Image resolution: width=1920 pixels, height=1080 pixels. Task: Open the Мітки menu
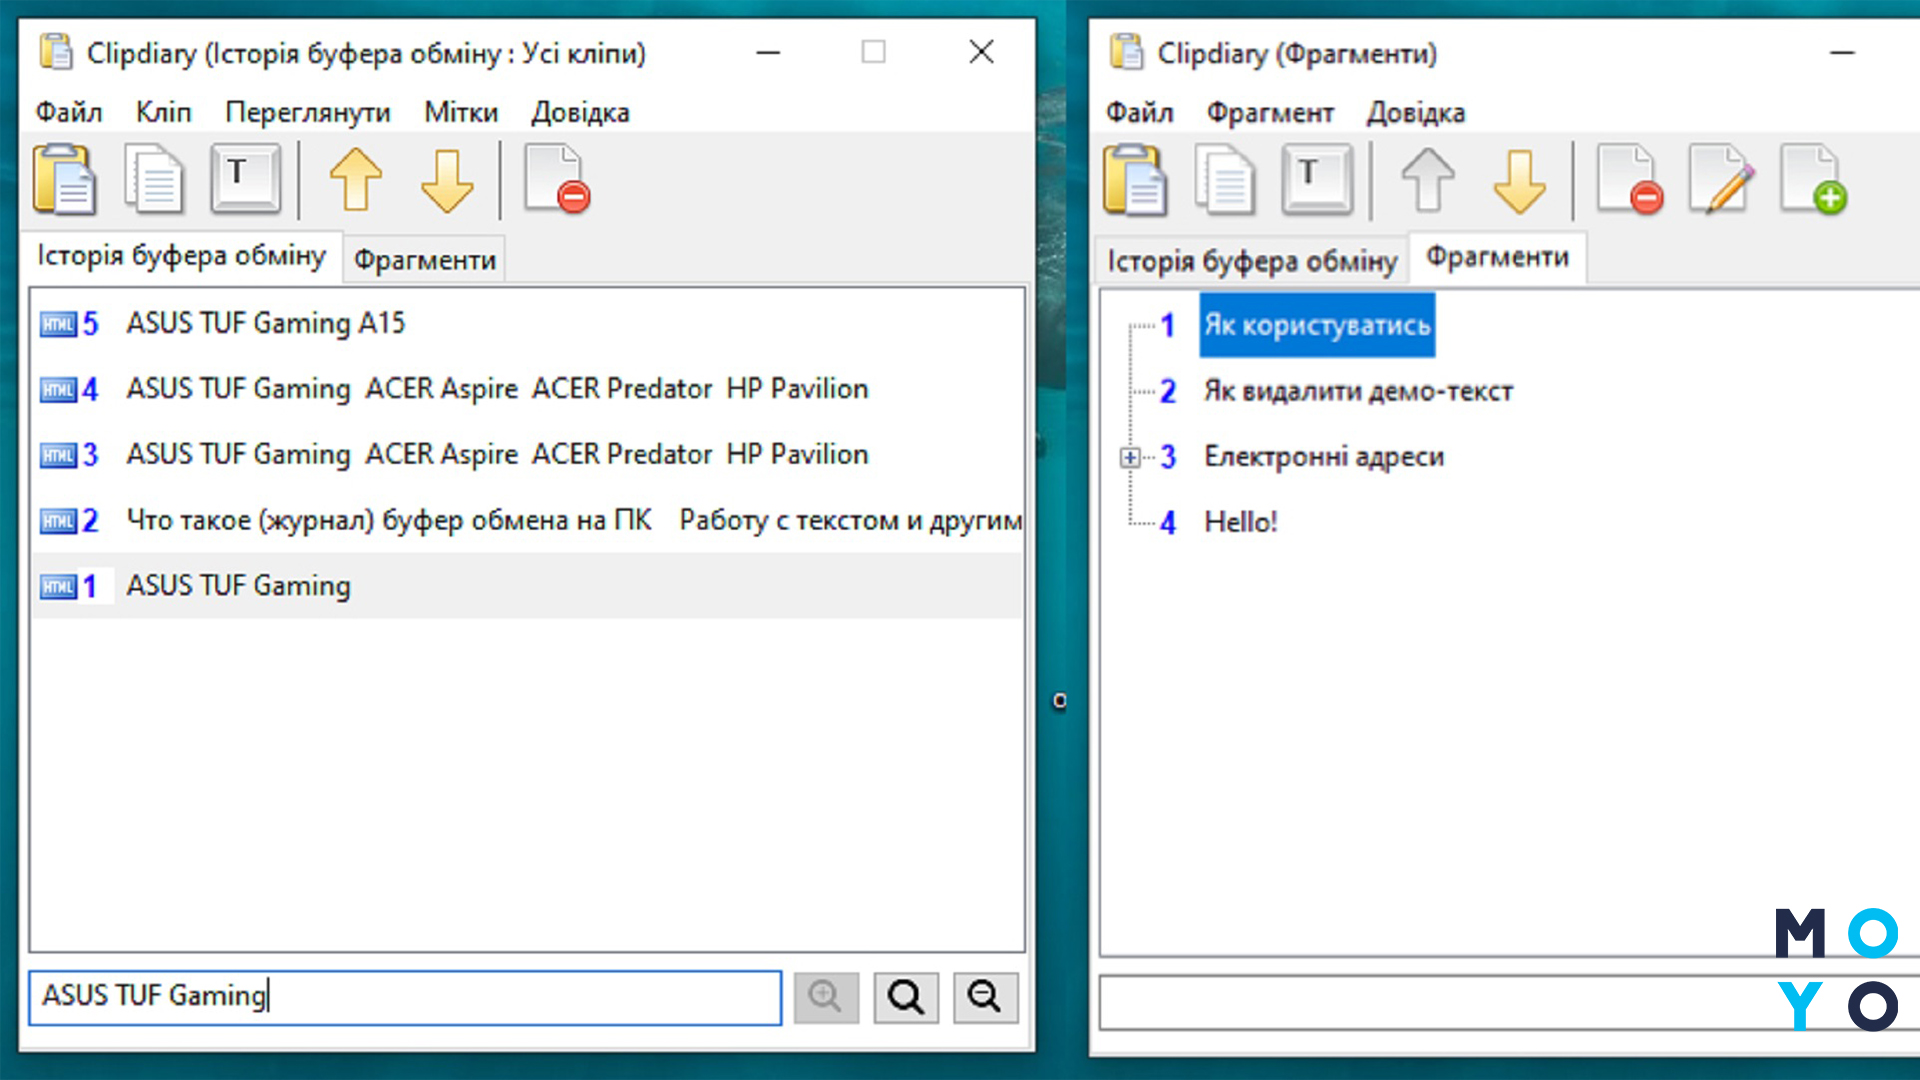tap(460, 112)
